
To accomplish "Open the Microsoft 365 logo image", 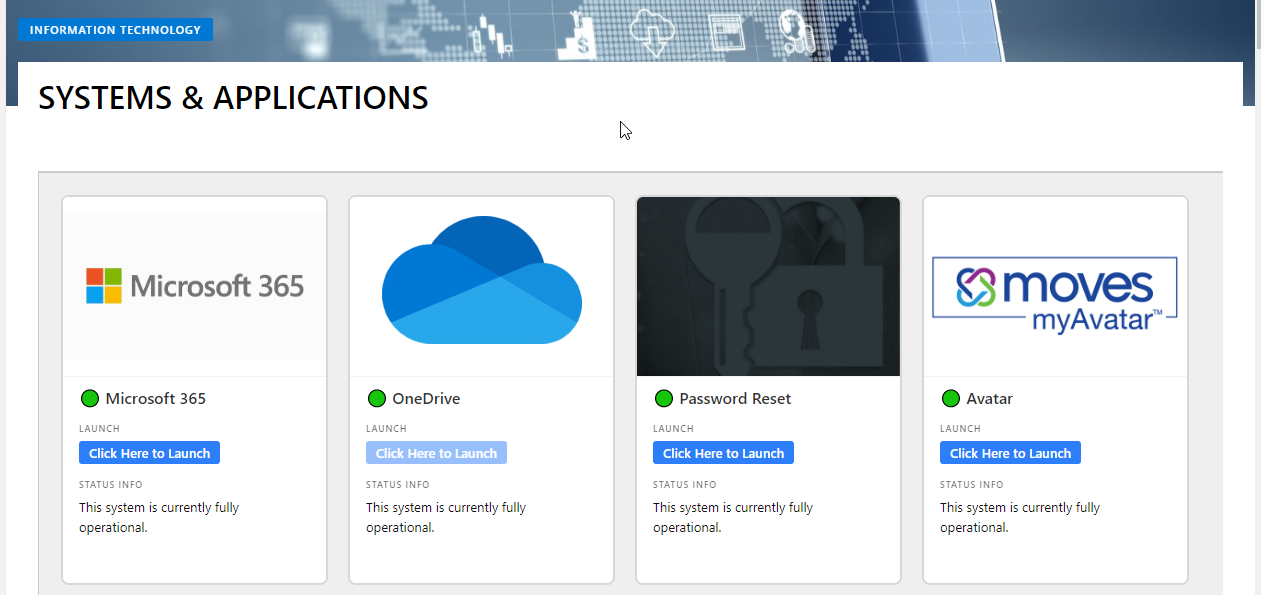I will [195, 286].
